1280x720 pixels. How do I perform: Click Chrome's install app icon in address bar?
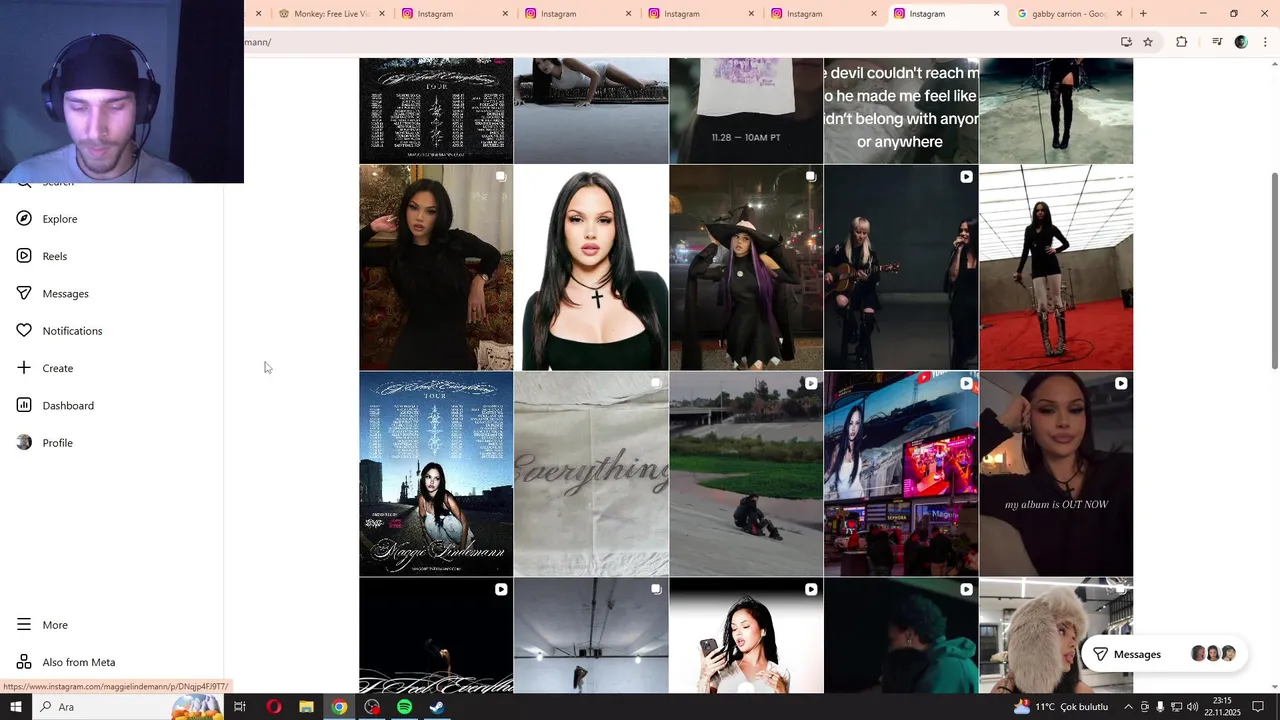[1126, 42]
